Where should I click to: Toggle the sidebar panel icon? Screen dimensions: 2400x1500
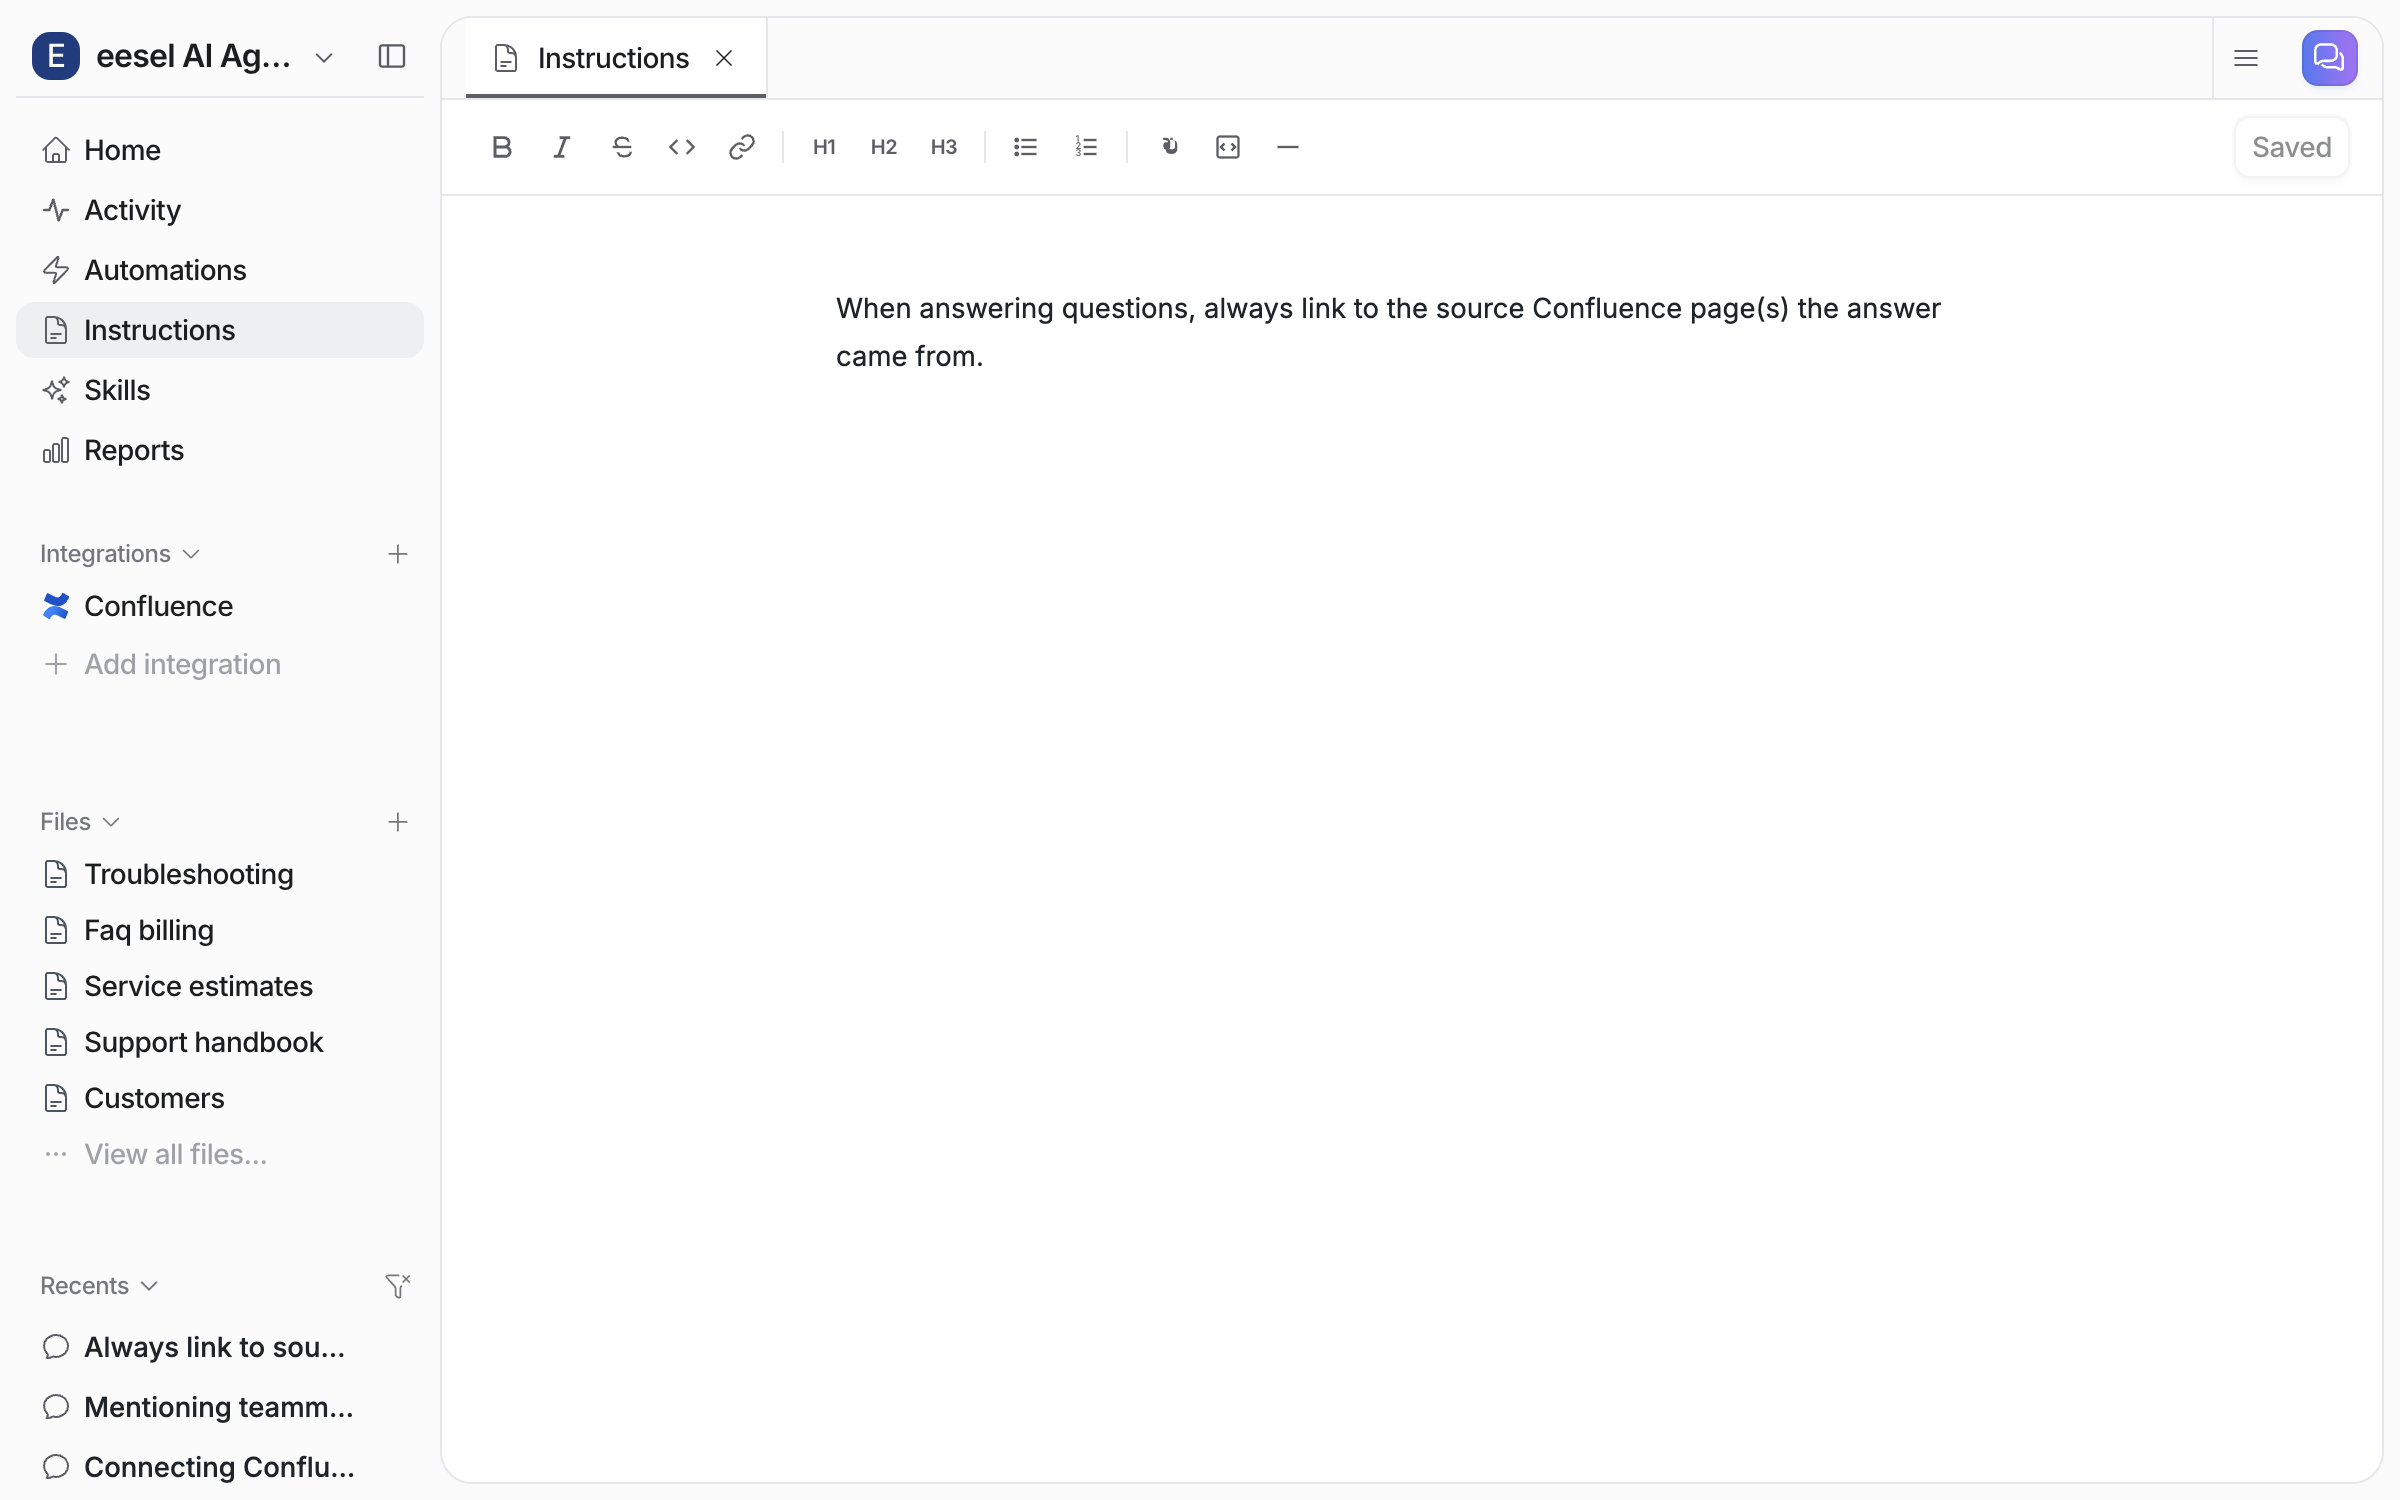pos(392,56)
